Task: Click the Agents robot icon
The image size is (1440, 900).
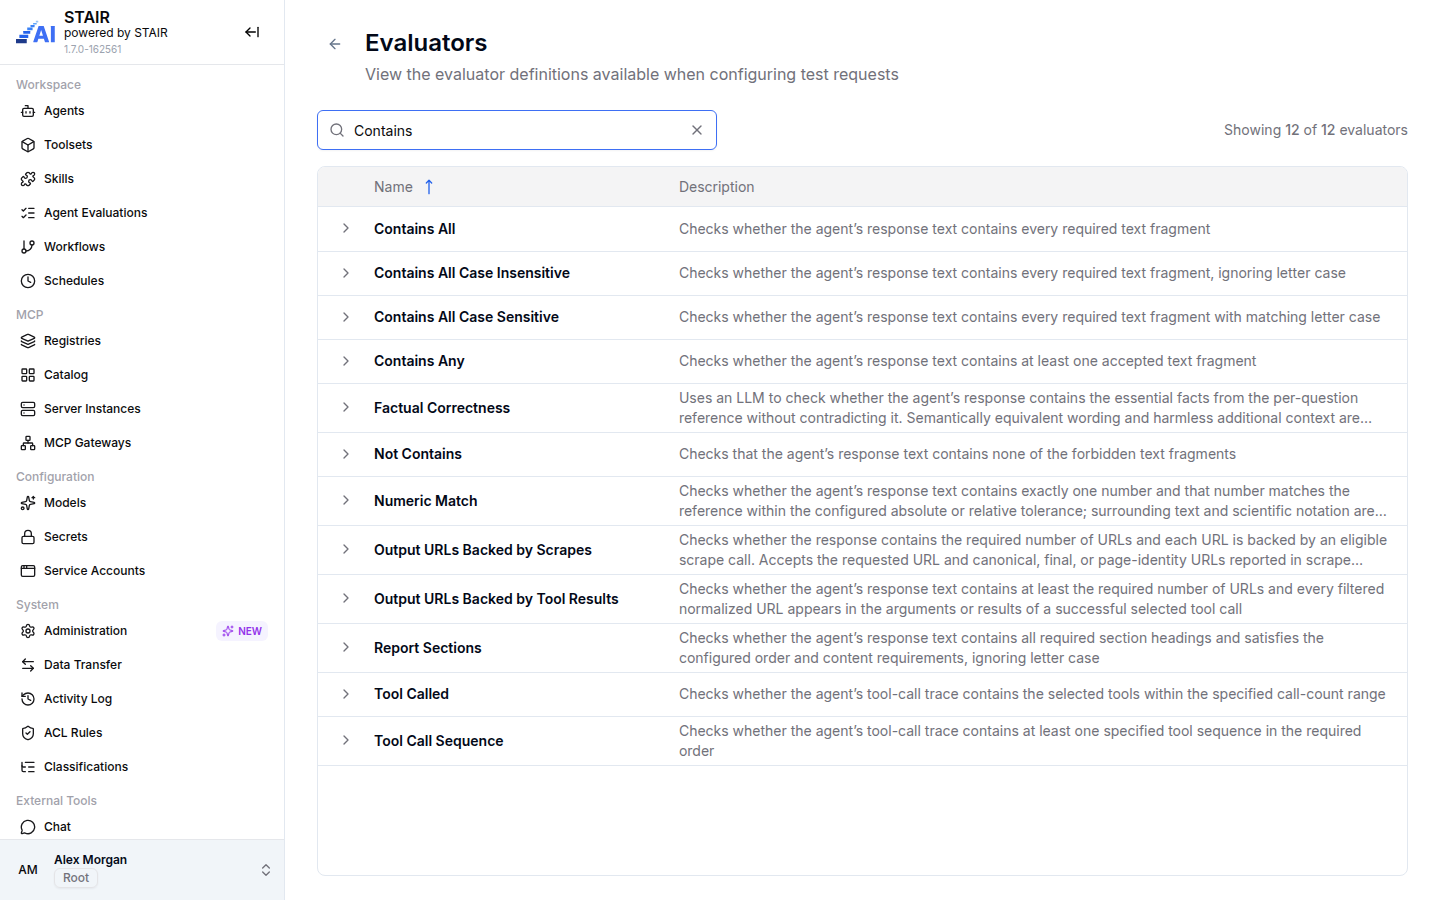Action: pos(28,111)
